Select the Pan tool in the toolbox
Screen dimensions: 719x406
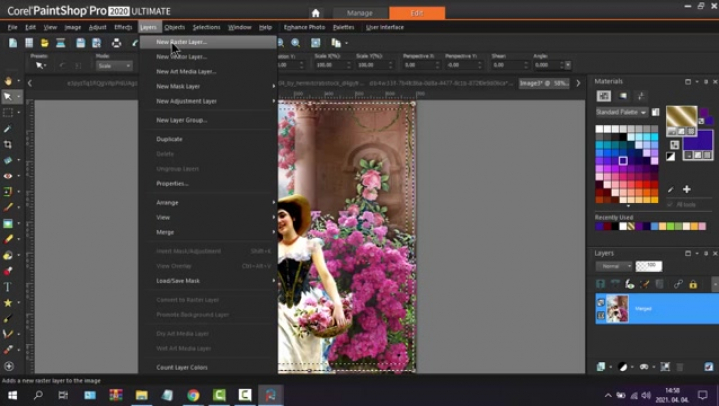tap(8, 81)
